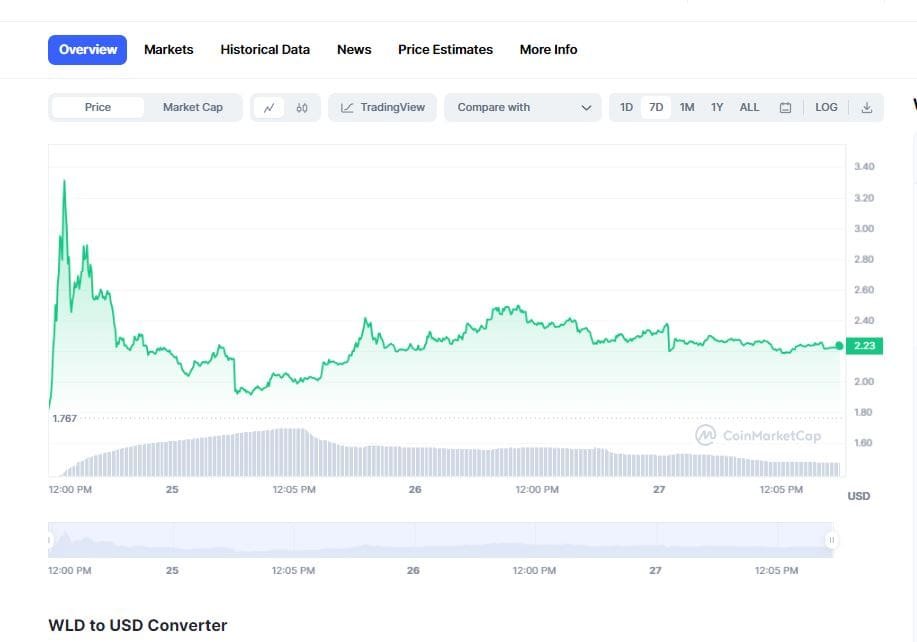The width and height of the screenshot is (917, 642).
Task: Expand the Price Estimates menu
Action: 445,49
